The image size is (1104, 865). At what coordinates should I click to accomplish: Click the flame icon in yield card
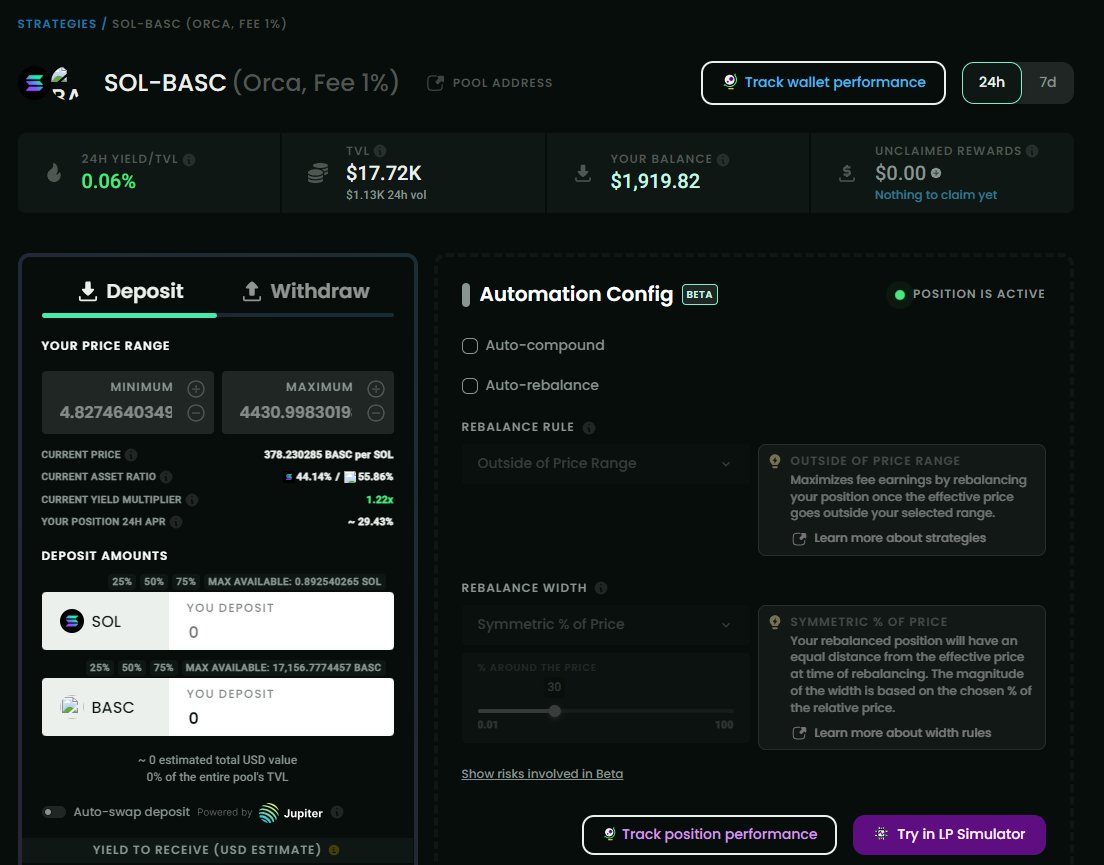tap(54, 172)
